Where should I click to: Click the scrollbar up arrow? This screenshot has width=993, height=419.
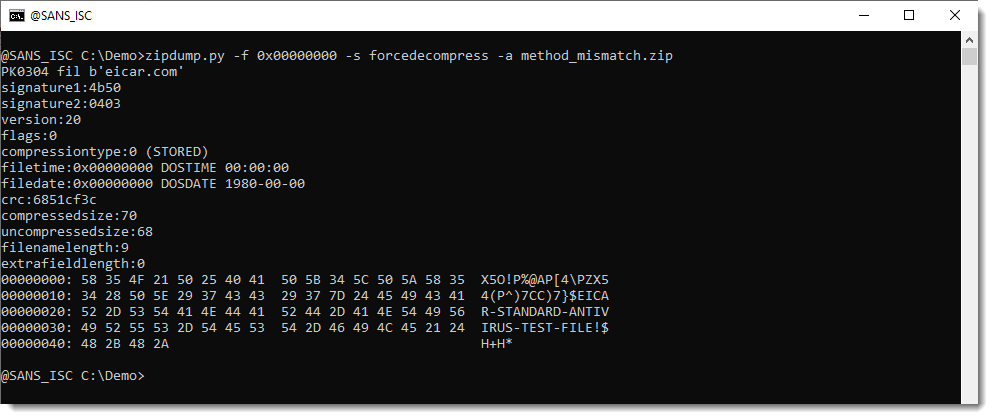pos(968,39)
